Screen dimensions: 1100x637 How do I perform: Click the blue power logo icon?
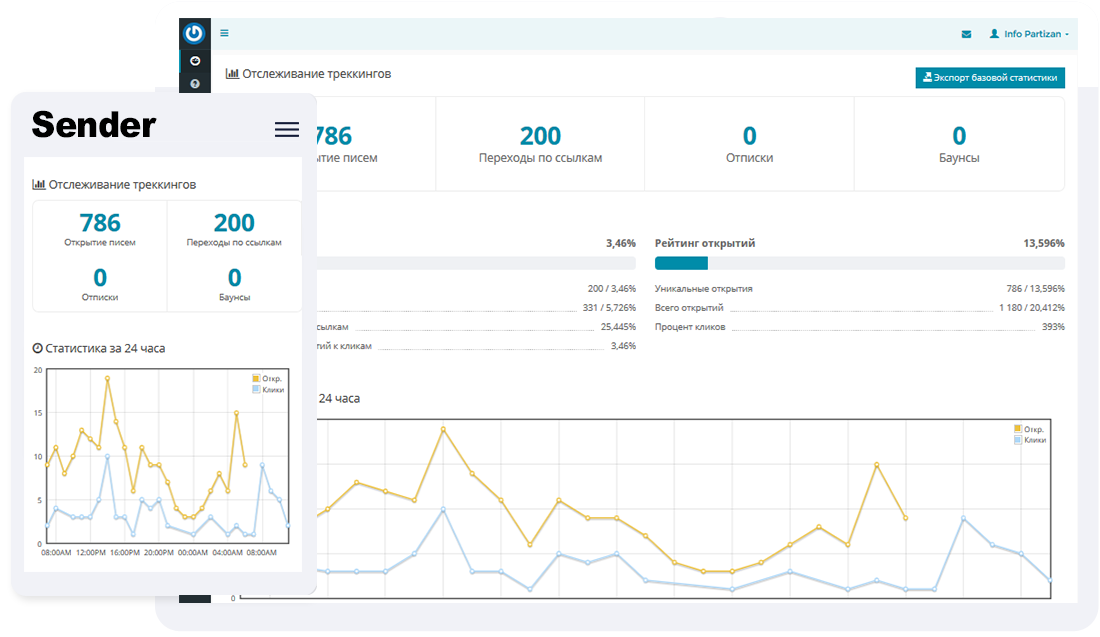(194, 33)
